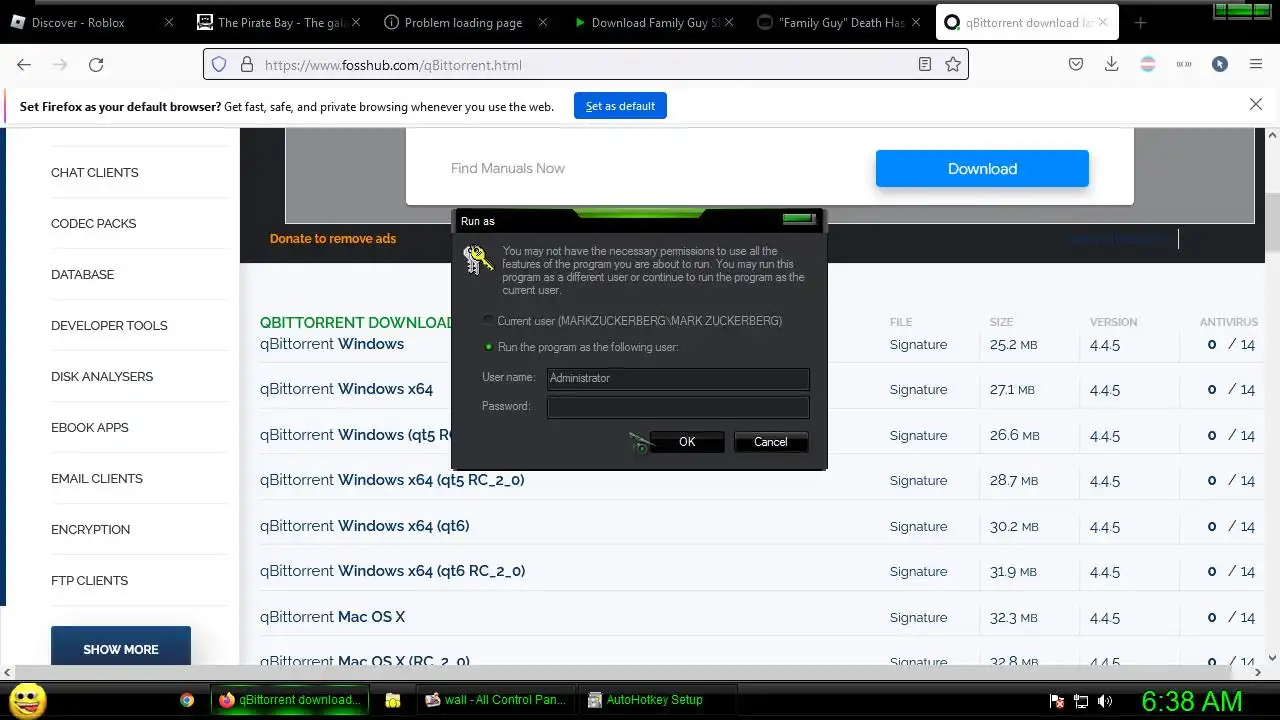Open FTP CLIENTS category
Screen dimensions: 1280x720
click(90, 580)
